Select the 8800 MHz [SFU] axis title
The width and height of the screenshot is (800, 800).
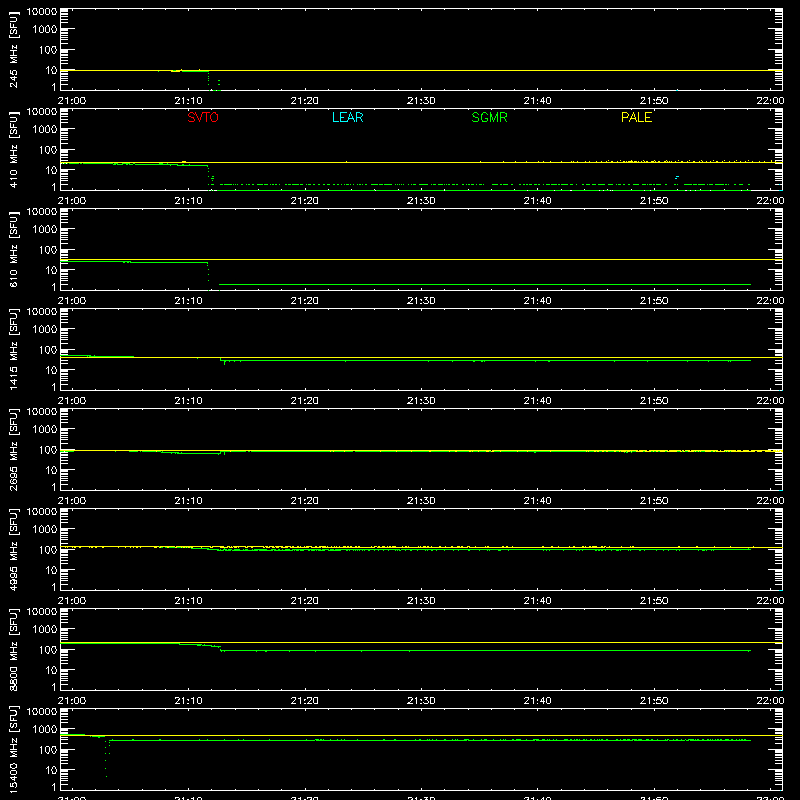point(13,649)
